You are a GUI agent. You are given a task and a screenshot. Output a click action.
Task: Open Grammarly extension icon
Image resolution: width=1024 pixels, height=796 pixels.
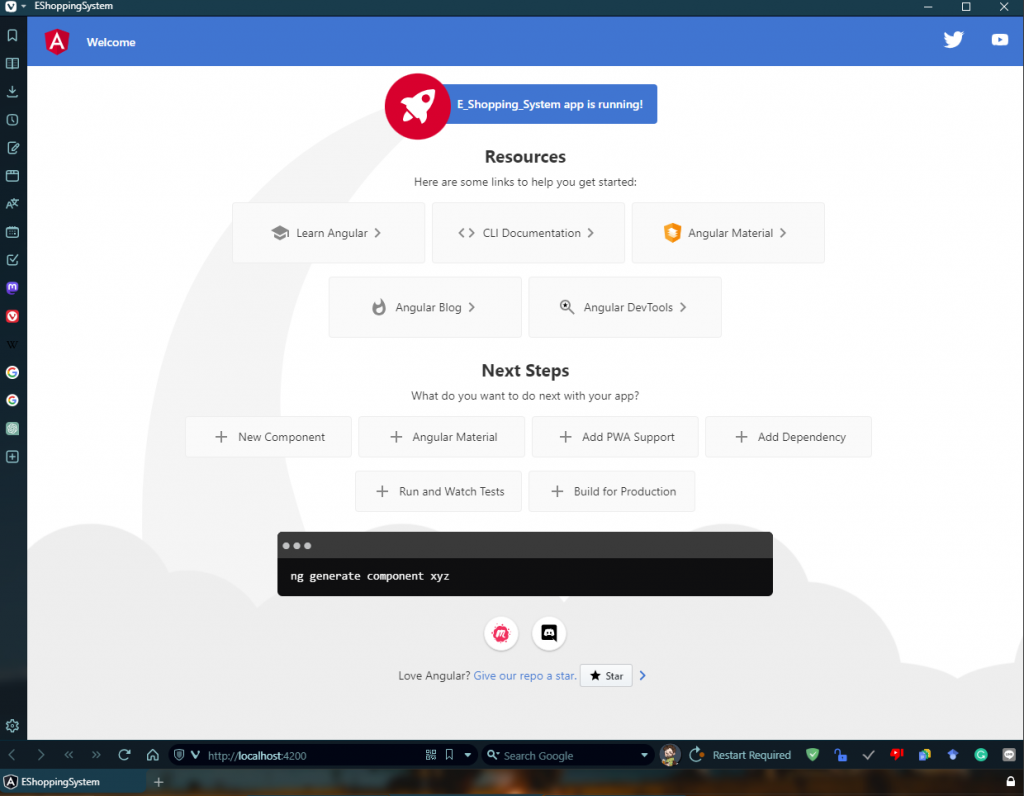coord(981,755)
